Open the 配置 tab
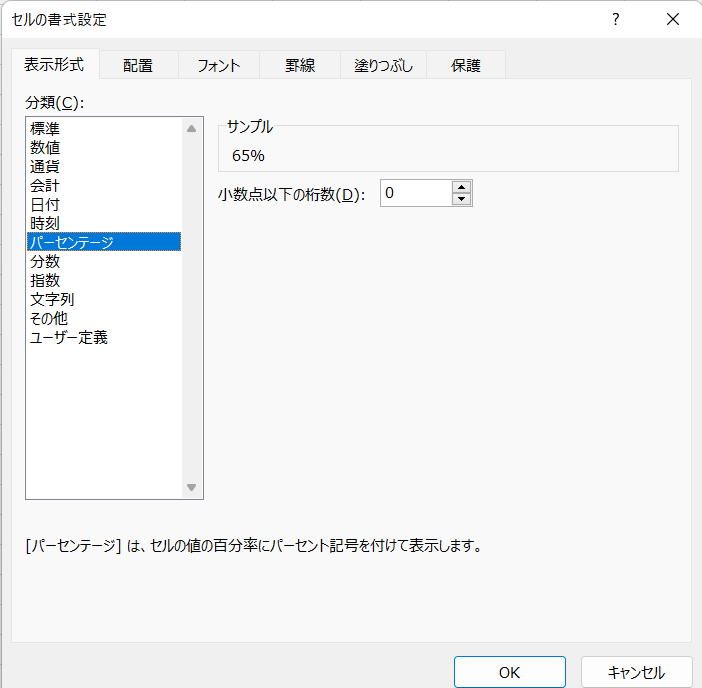 click(138, 65)
